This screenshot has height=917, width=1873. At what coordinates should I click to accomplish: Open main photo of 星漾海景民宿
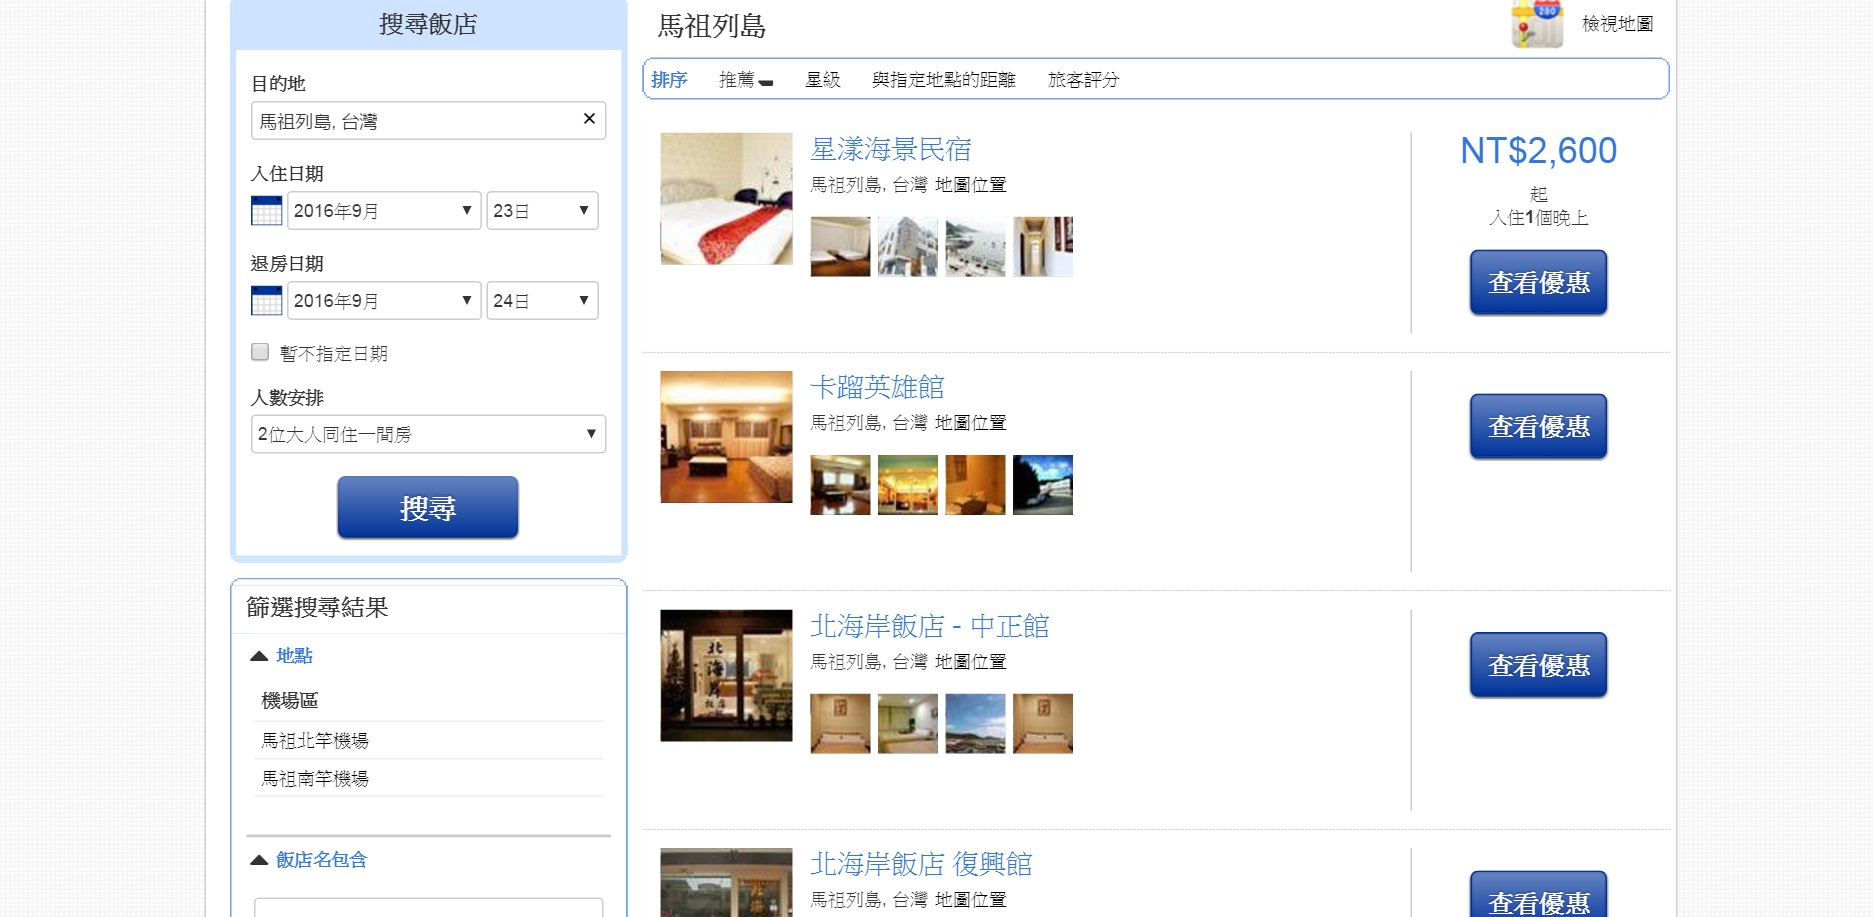(x=726, y=199)
